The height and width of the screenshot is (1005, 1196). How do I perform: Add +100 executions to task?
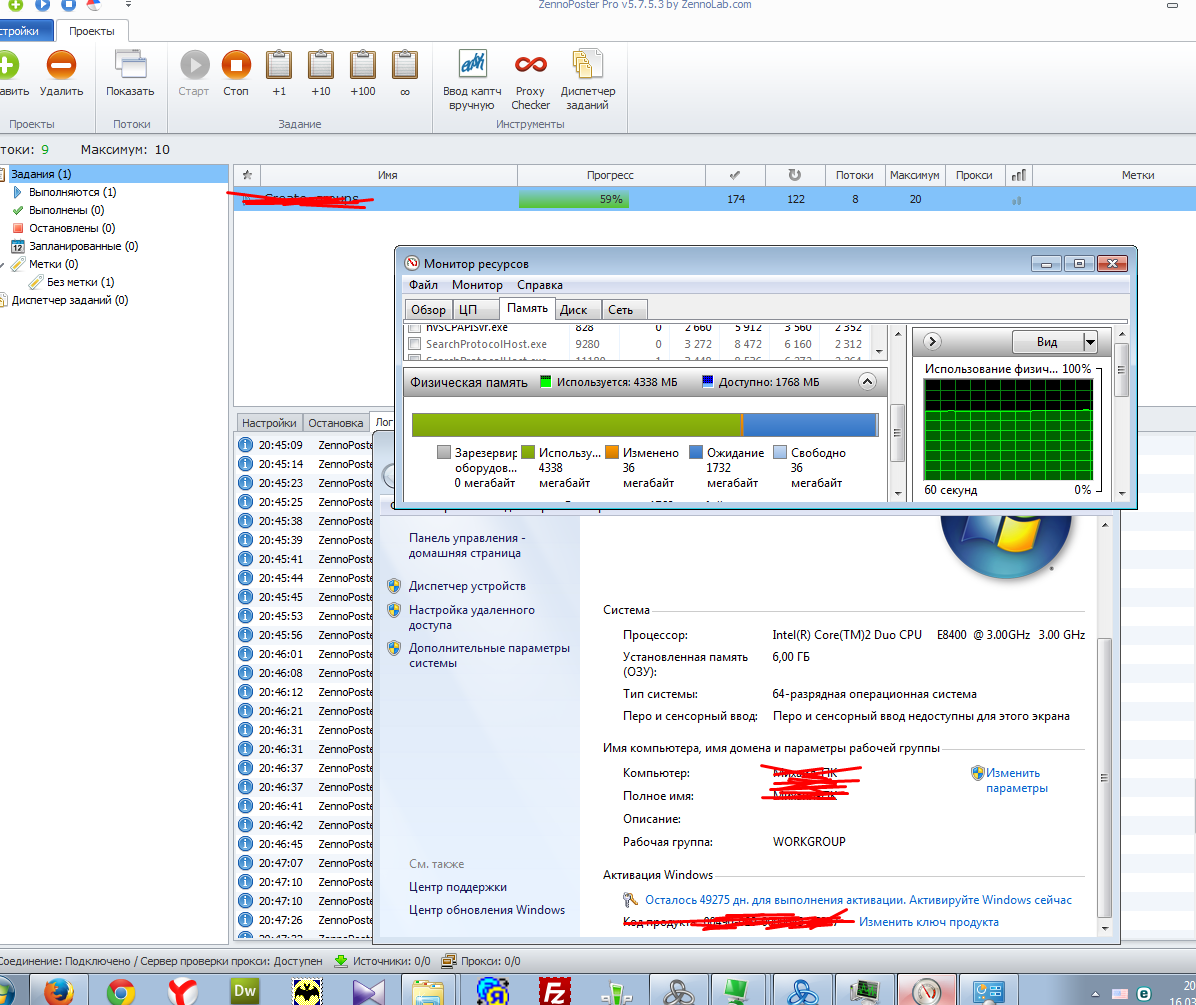click(x=362, y=74)
